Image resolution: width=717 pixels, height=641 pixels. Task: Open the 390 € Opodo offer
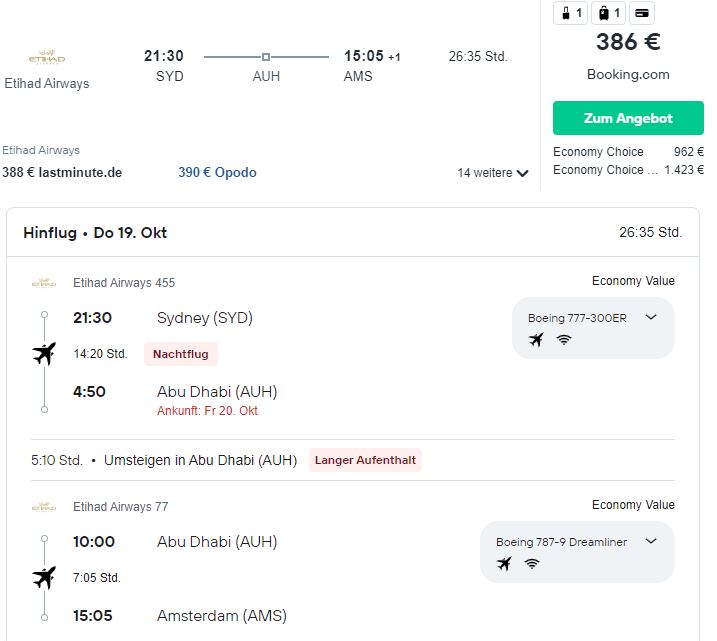pos(217,172)
